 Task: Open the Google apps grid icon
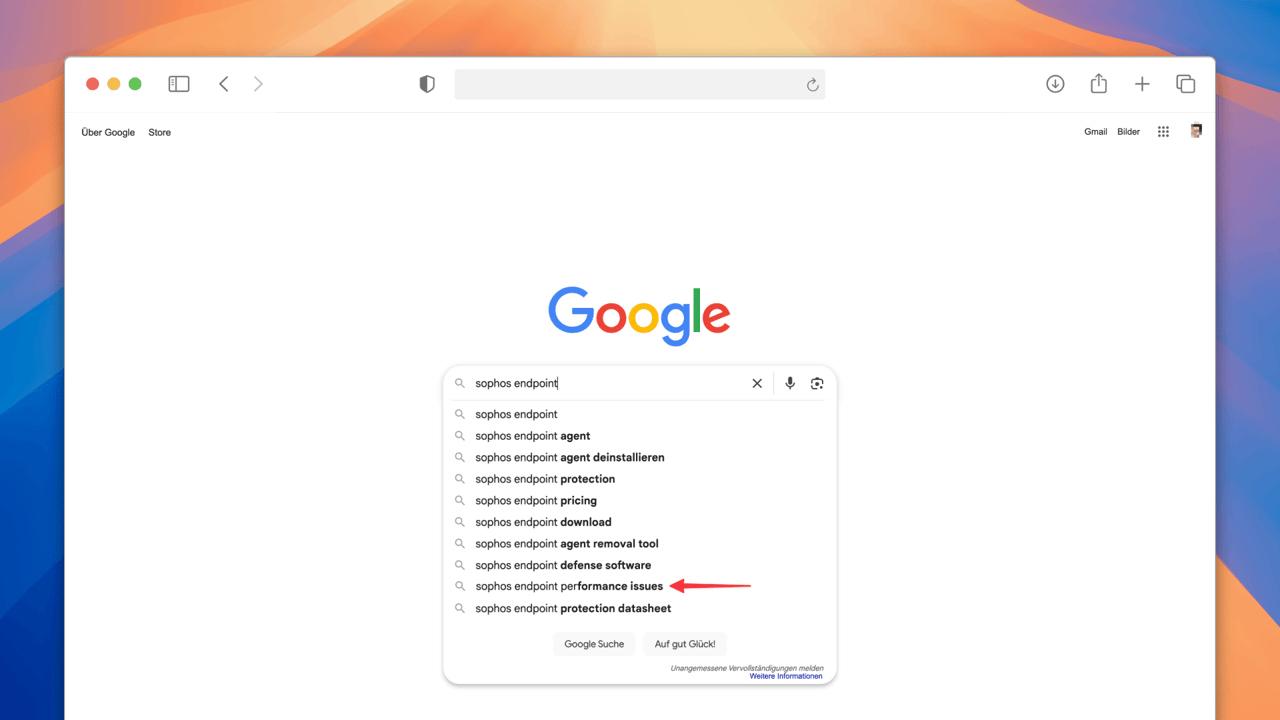click(x=1163, y=132)
